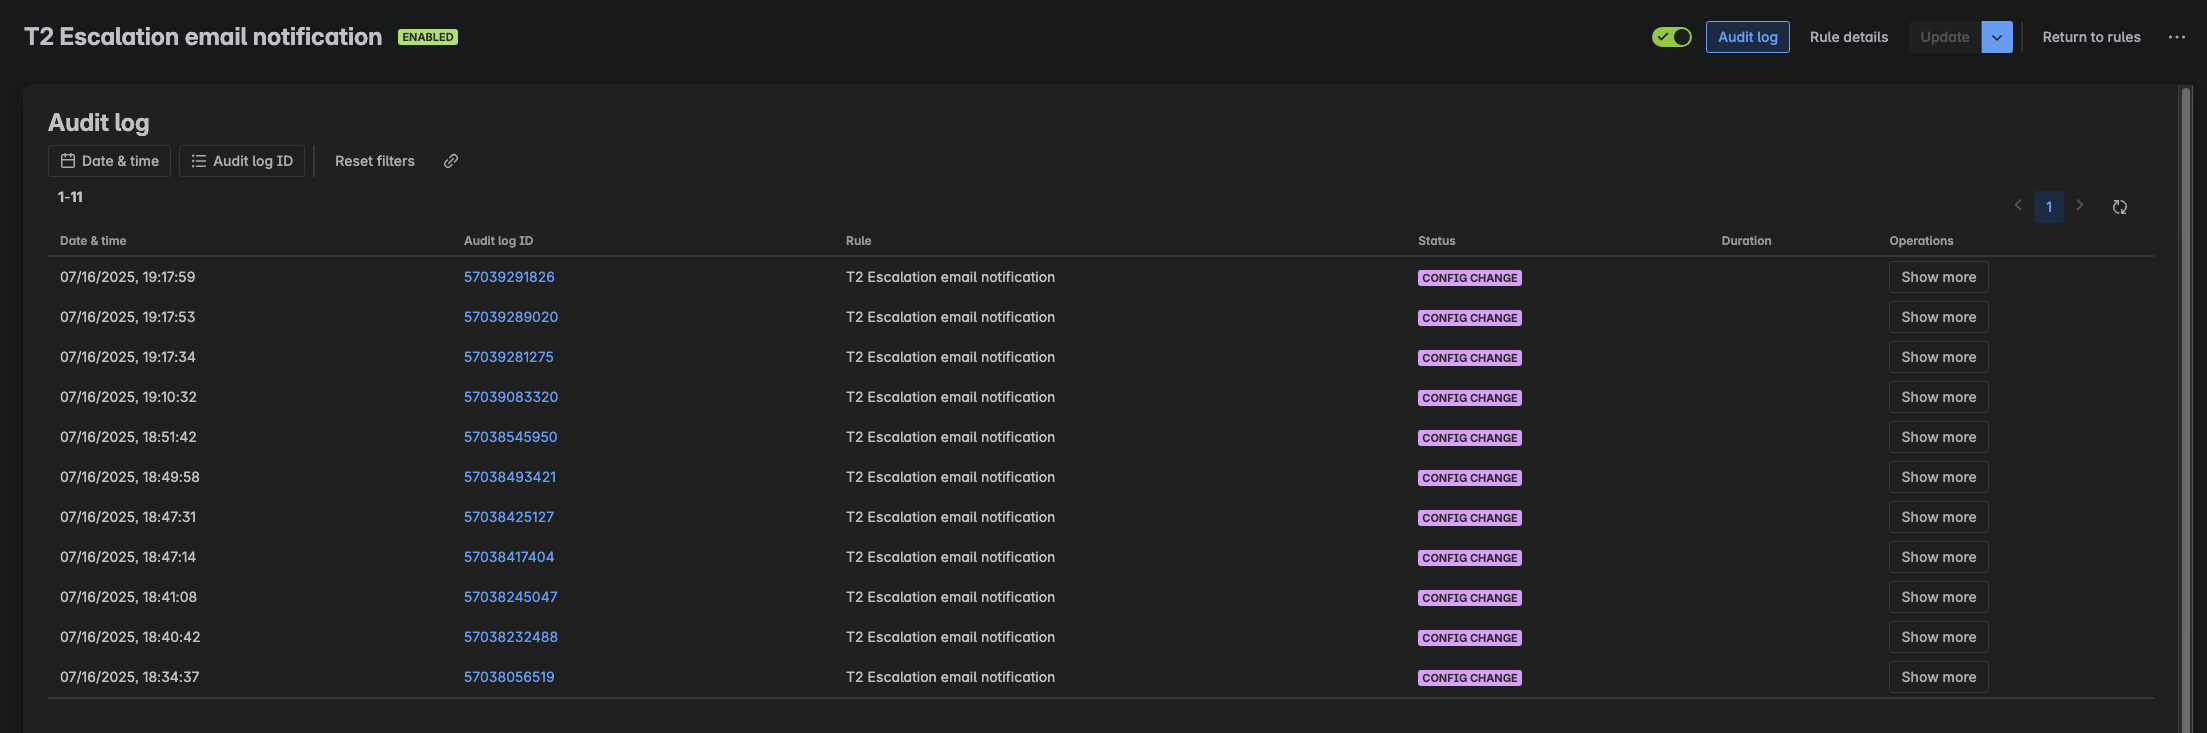Viewport: 2207px width, 733px height.
Task: Show more for the 18:34:37 entry
Action: (1938, 677)
